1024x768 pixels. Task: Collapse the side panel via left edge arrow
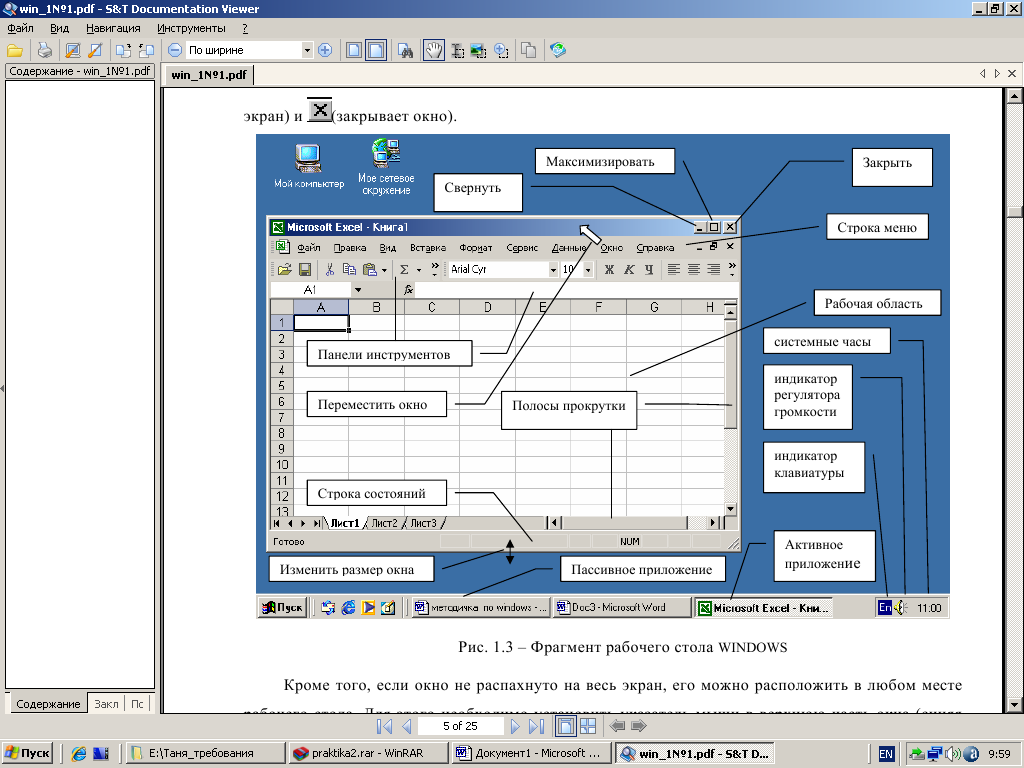(x=3, y=389)
